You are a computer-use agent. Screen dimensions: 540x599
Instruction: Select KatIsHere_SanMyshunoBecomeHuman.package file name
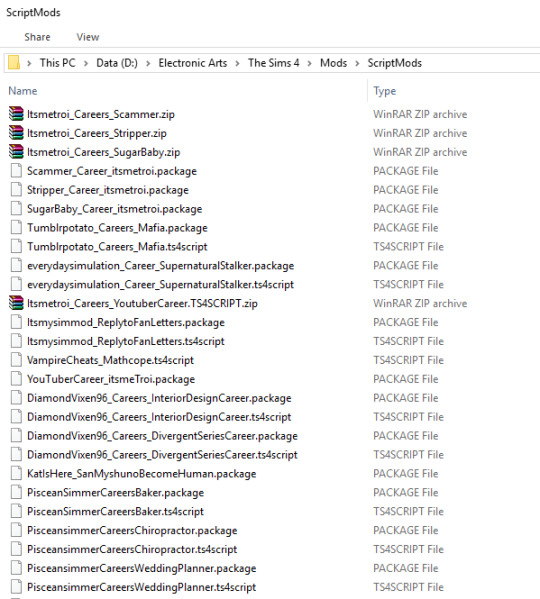141,474
